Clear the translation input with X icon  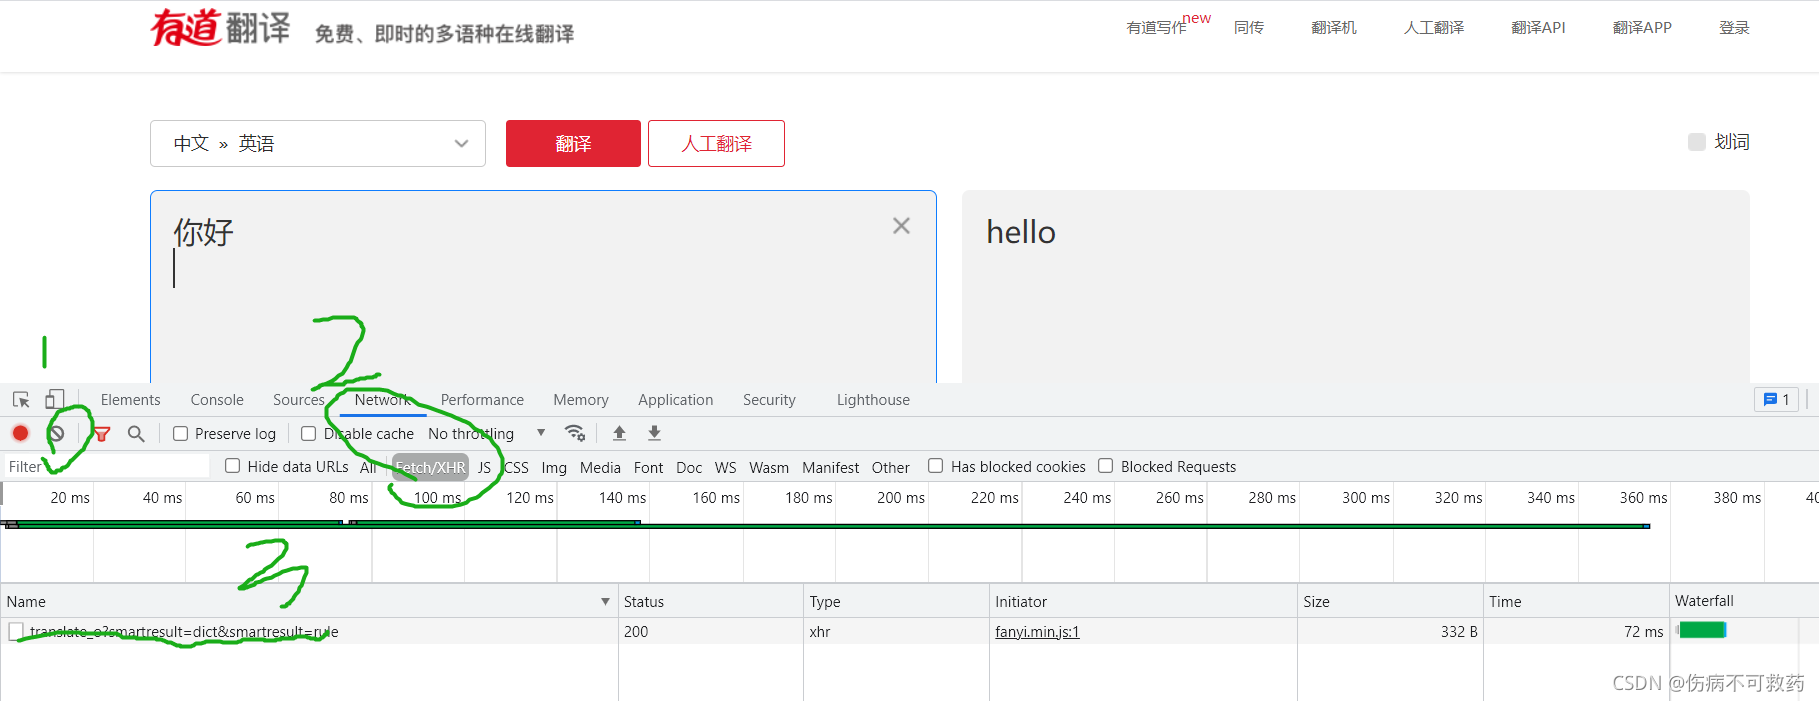coord(901,226)
